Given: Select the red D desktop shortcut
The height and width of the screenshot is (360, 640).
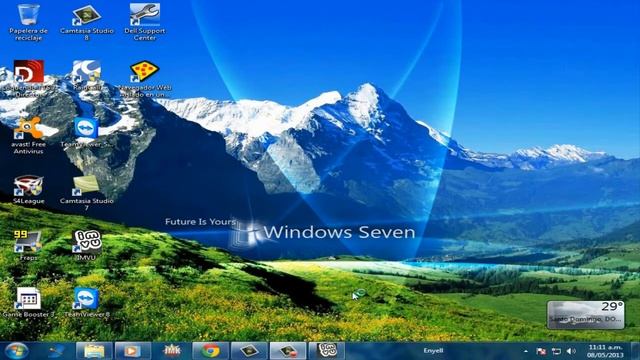Looking at the screenshot, I should coord(28,78).
